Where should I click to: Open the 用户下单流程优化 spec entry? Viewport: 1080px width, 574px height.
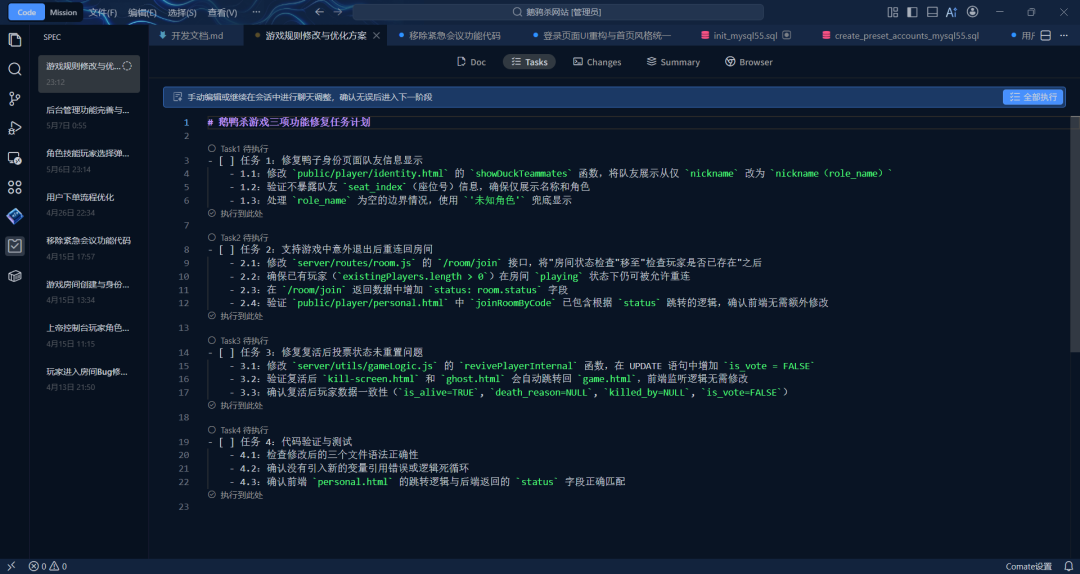[x=89, y=204]
